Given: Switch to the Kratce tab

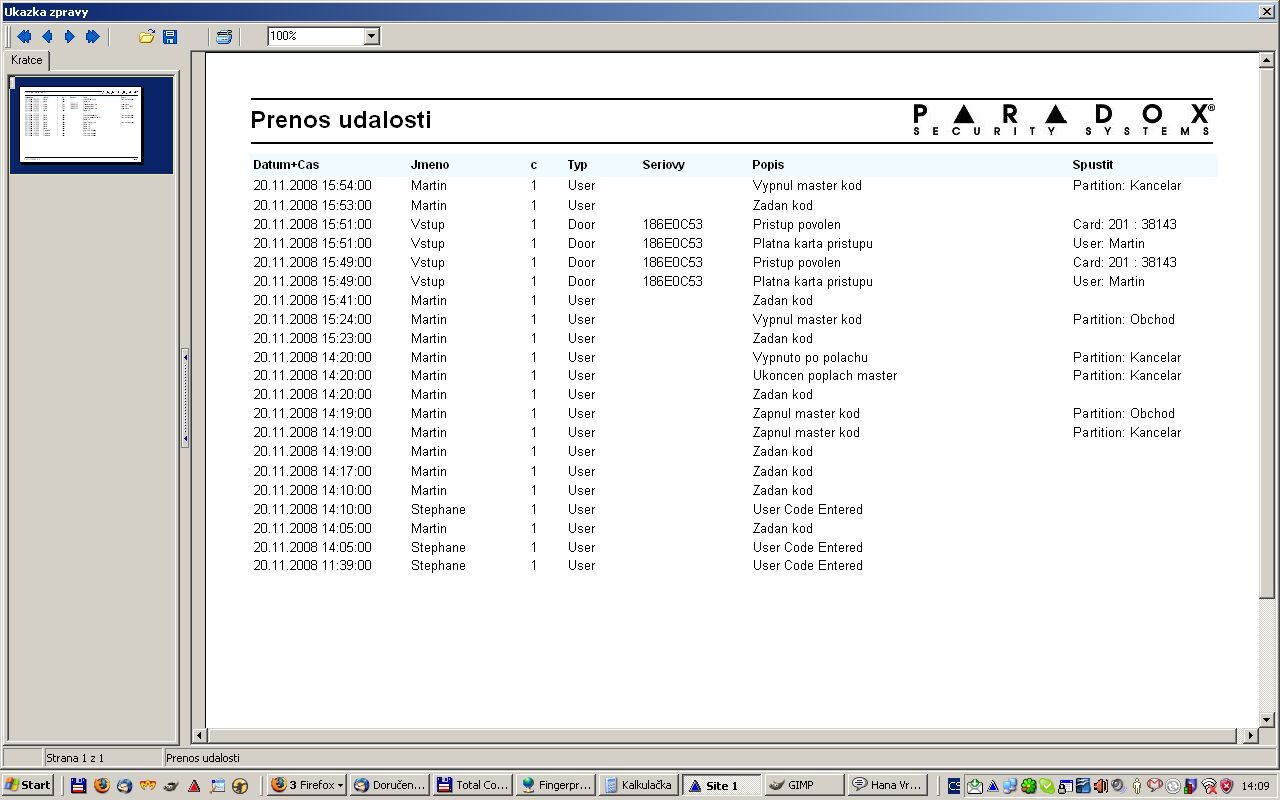Looking at the screenshot, I should point(27,60).
